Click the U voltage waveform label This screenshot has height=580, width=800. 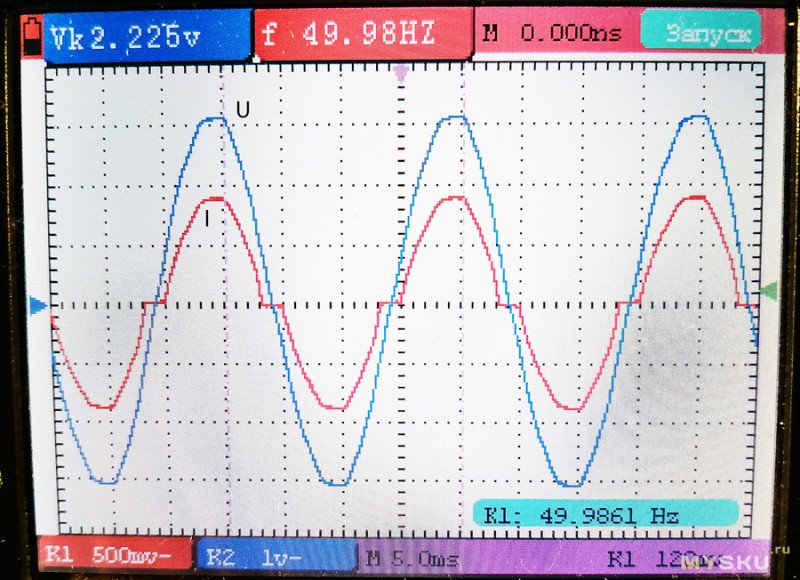click(x=242, y=110)
